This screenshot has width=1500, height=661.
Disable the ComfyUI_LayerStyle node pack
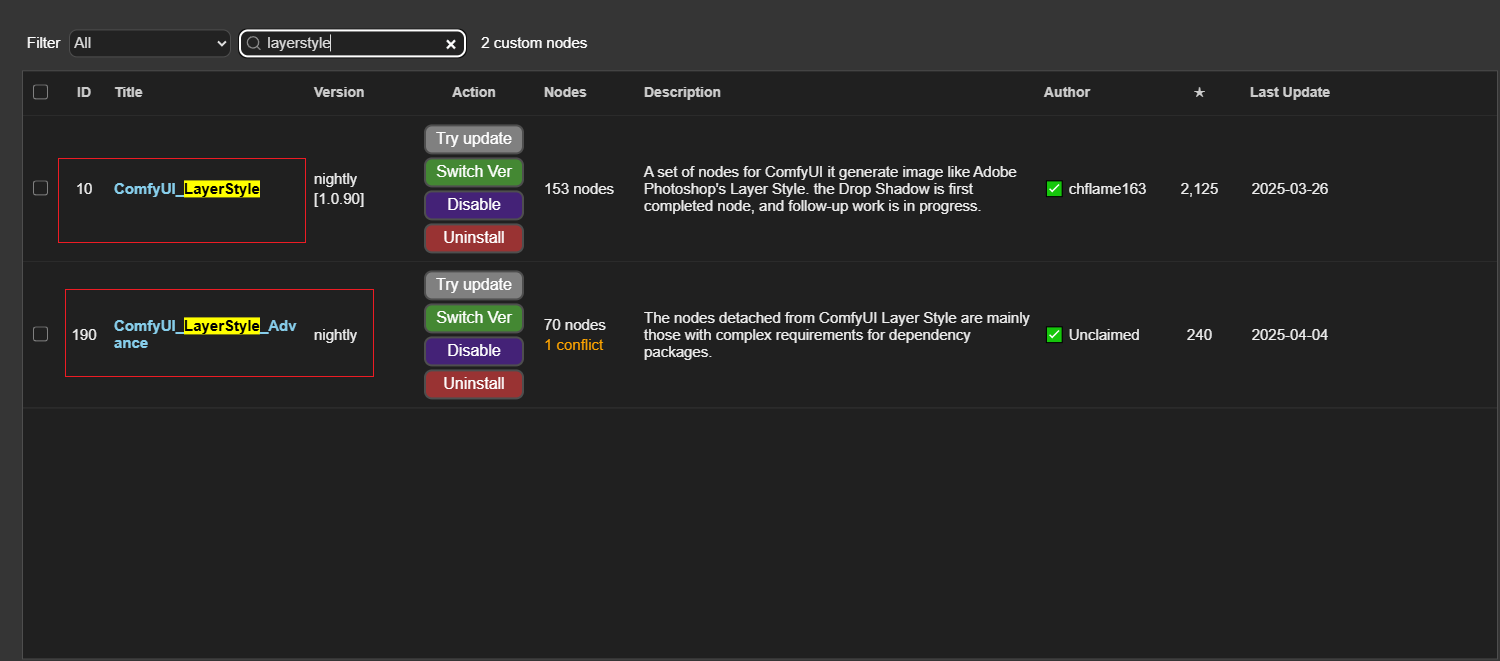click(474, 205)
